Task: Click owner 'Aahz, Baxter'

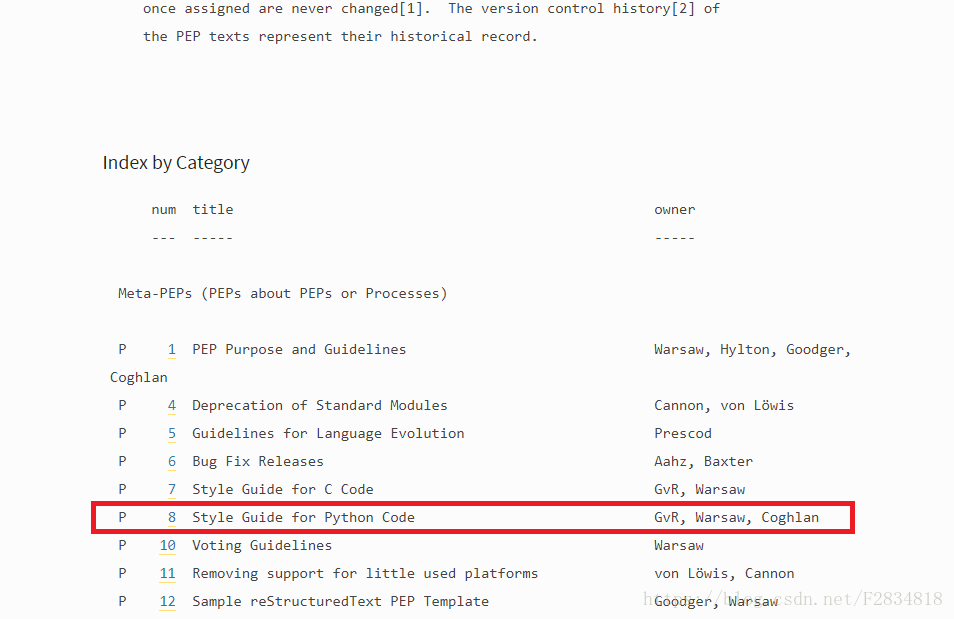Action: pyautogui.click(x=703, y=461)
